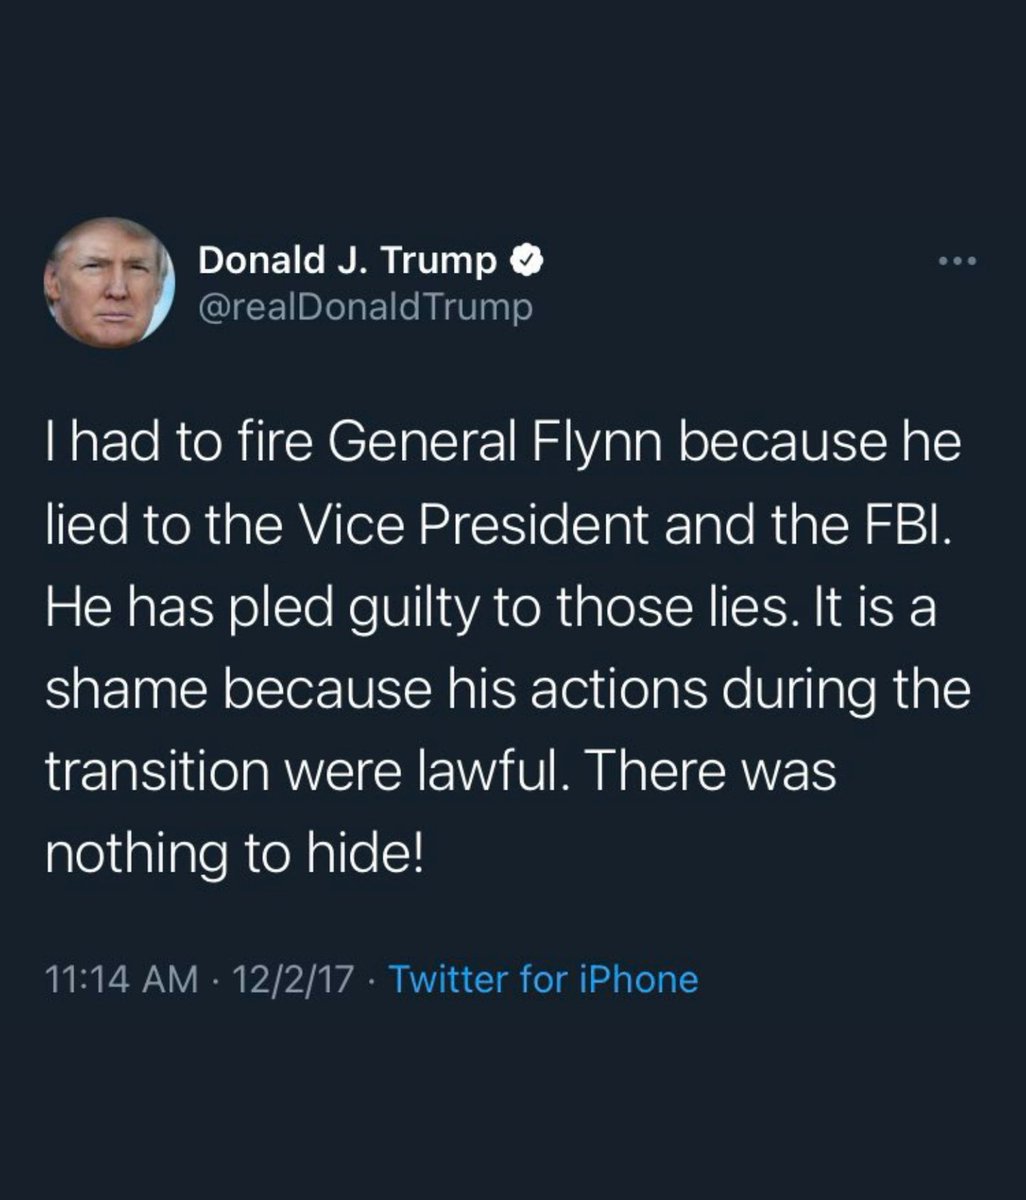Screen dimensions: 1026x1200
Task: Click the line "transition were lawful. There was"
Action: click(x=440, y=773)
